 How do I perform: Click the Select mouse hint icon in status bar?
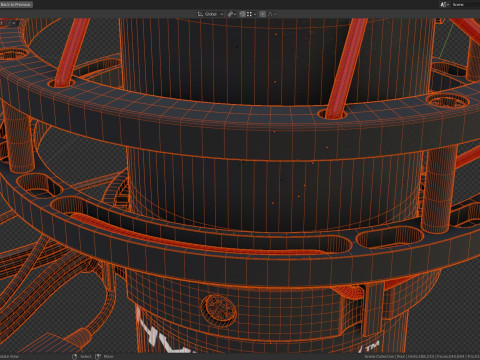75,356
